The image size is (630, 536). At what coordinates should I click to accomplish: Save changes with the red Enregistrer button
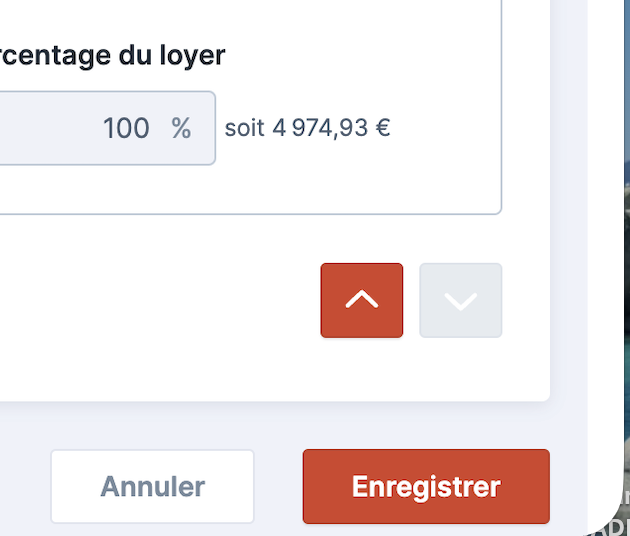tap(425, 487)
